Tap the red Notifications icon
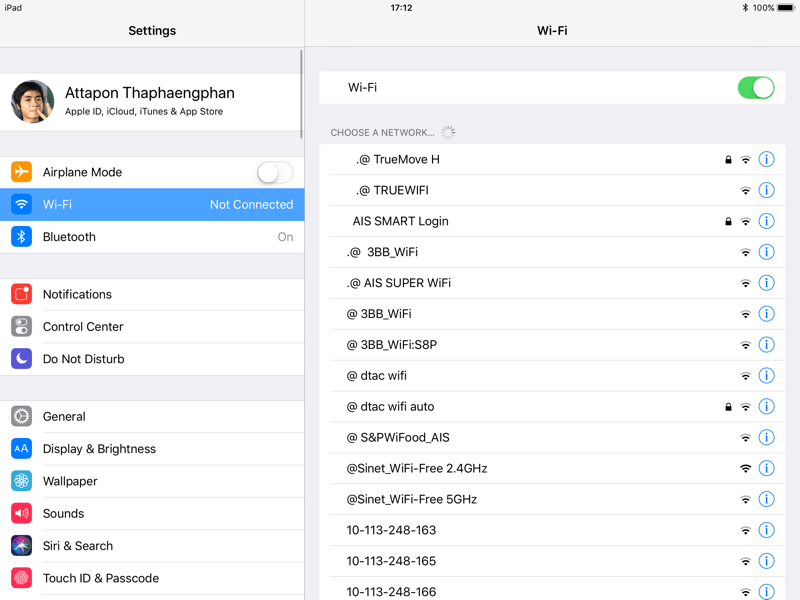Viewport: 800px width, 600px height. pyautogui.click(x=22, y=294)
